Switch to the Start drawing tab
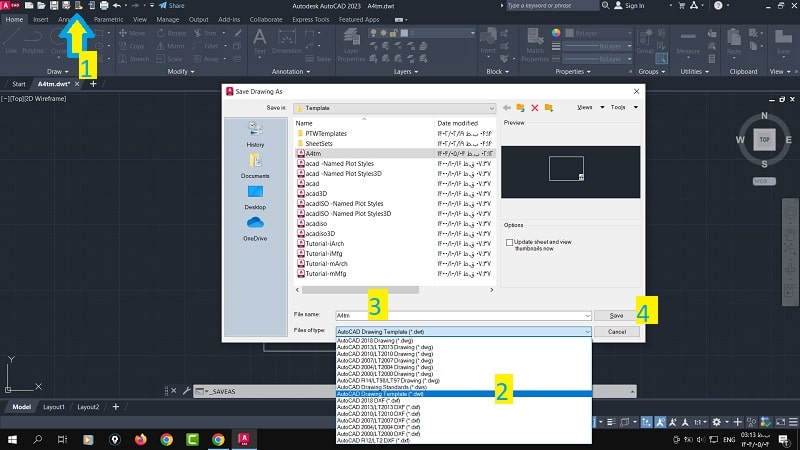The height and width of the screenshot is (450, 800). 19,84
